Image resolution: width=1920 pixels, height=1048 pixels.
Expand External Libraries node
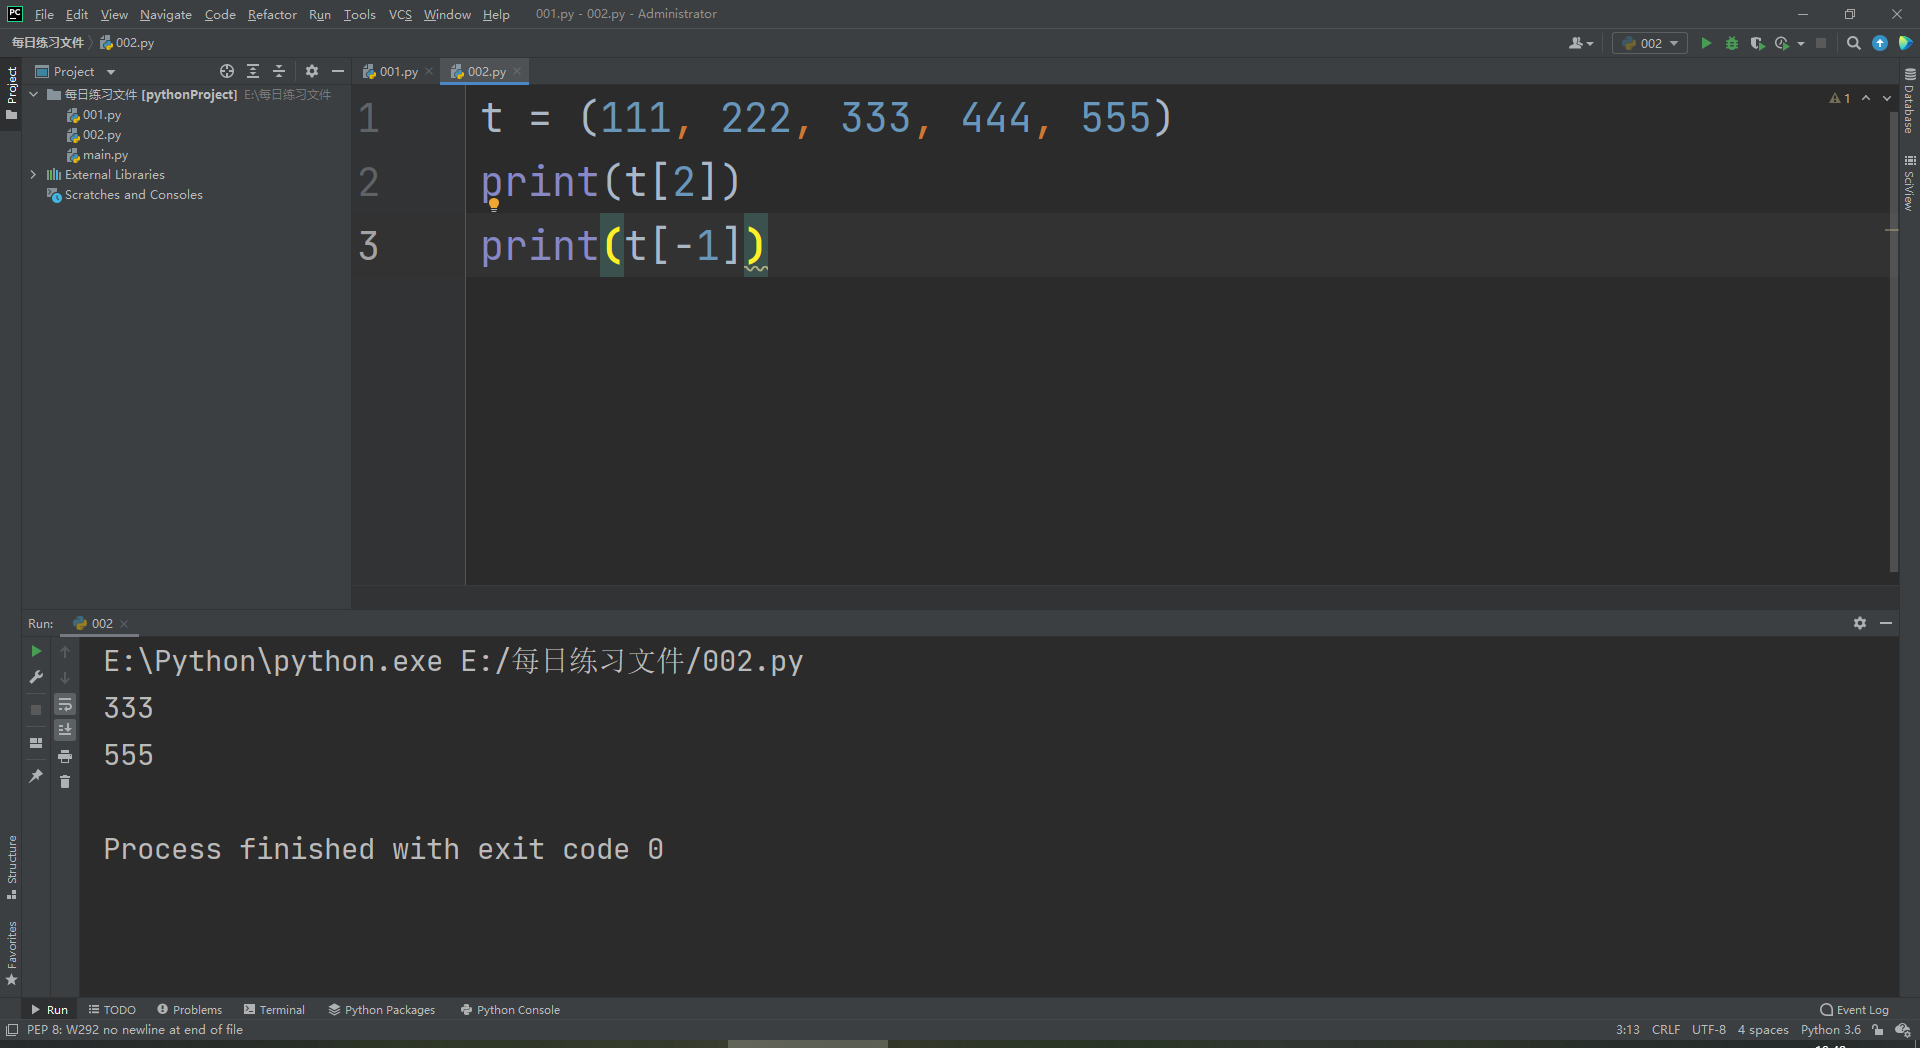[34, 174]
